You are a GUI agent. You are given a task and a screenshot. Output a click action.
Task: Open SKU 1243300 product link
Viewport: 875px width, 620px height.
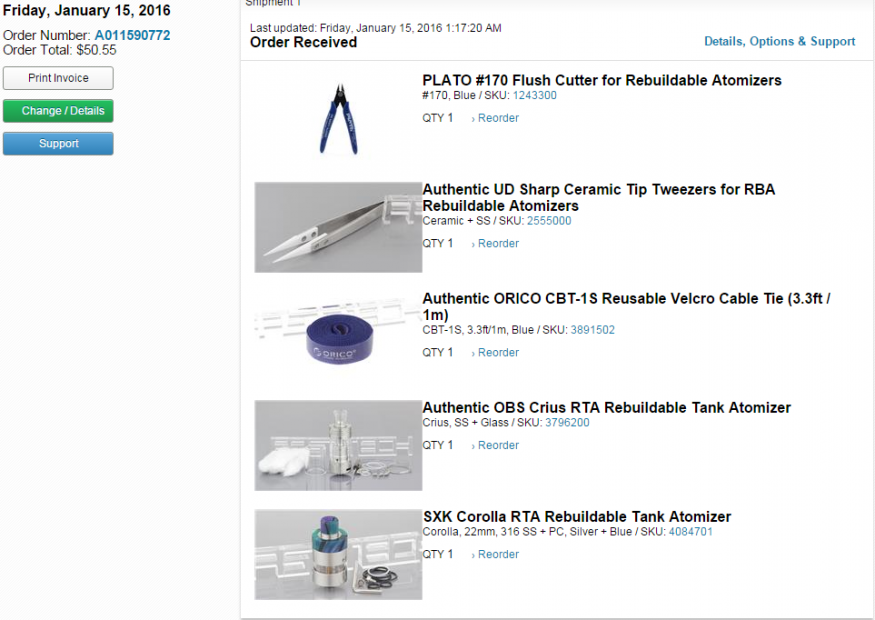tap(535, 95)
